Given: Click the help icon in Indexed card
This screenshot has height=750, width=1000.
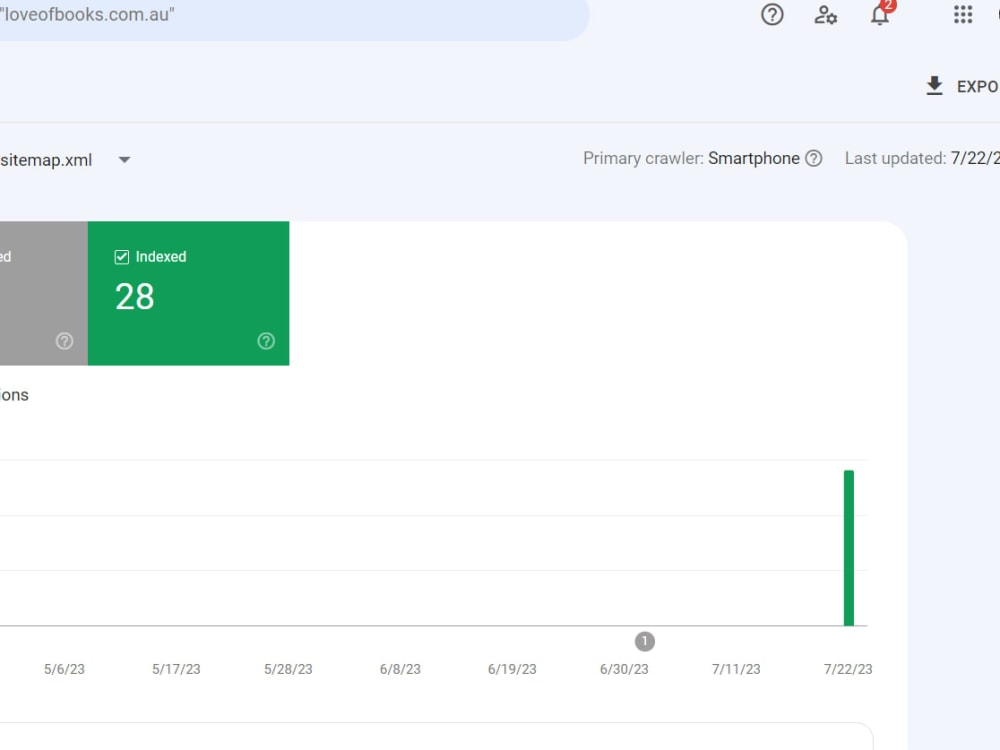Looking at the screenshot, I should (x=266, y=341).
